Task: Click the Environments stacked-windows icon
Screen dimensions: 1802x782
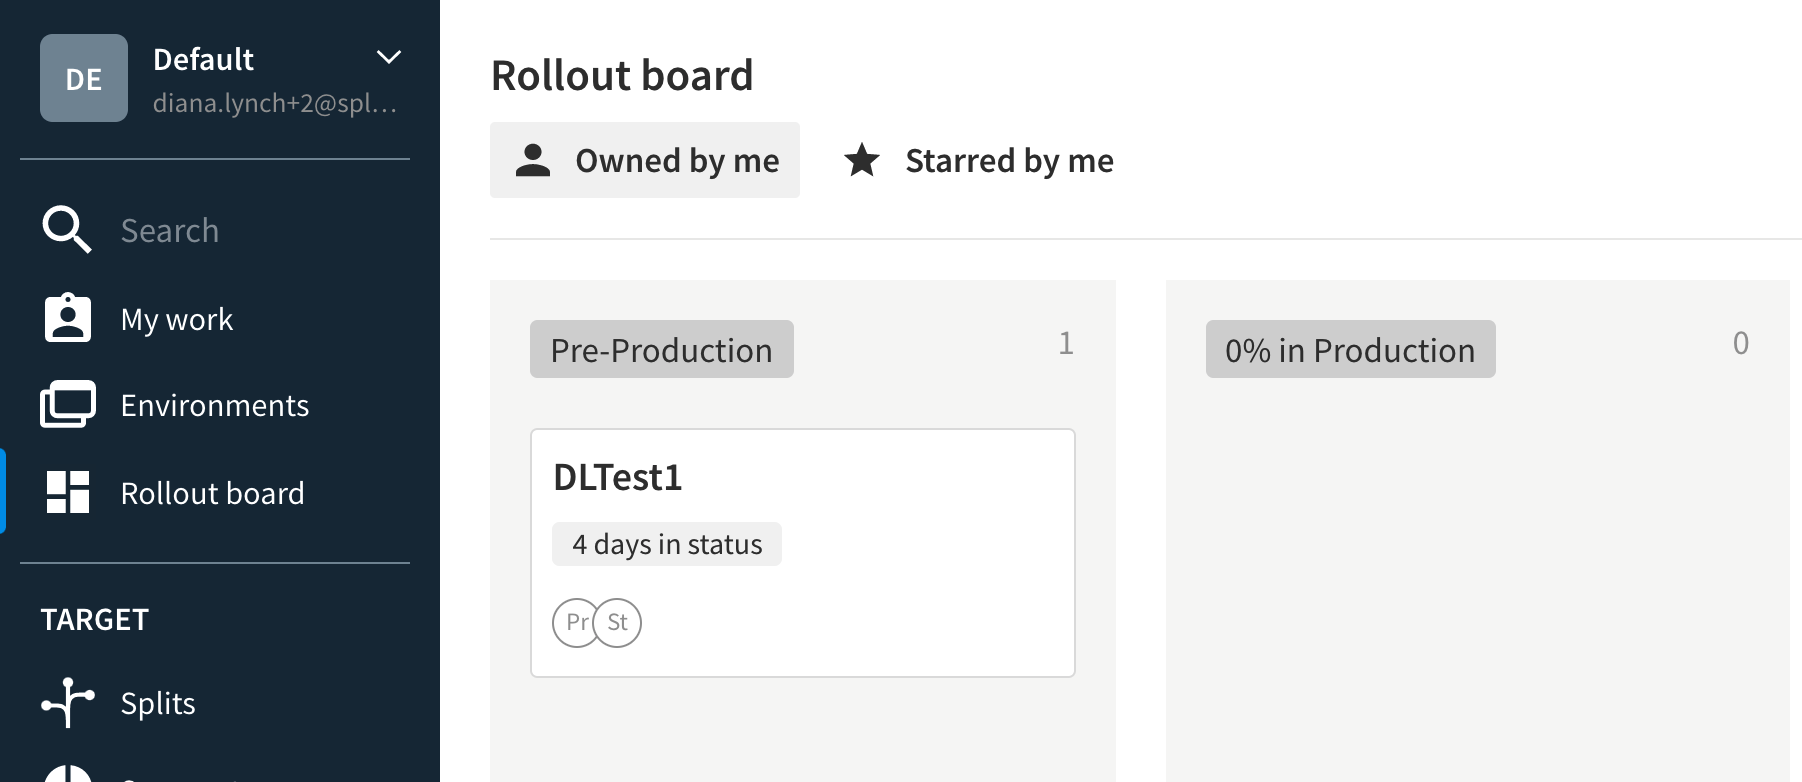Action: point(68,405)
